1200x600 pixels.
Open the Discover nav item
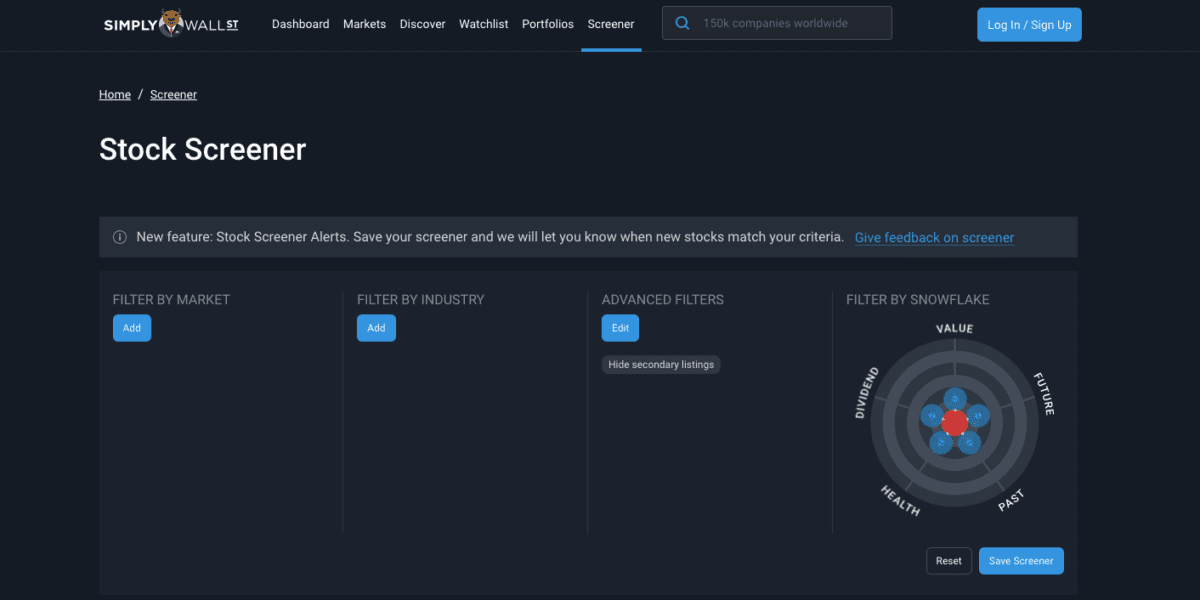422,24
